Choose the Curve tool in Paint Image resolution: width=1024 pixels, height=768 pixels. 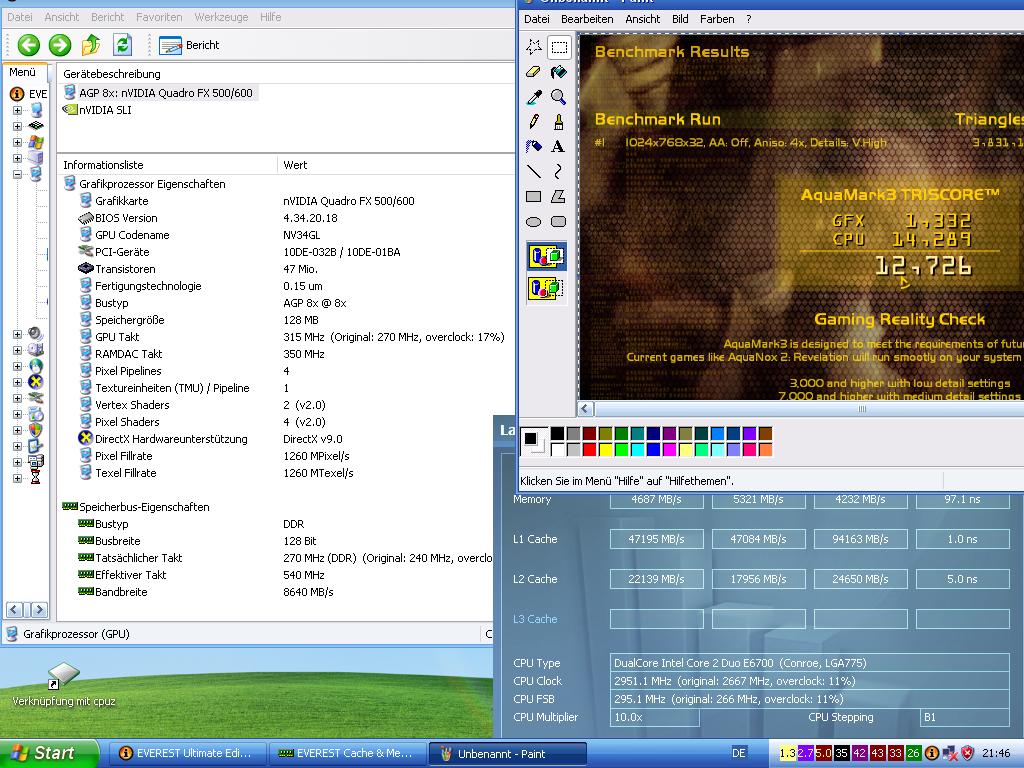point(558,171)
